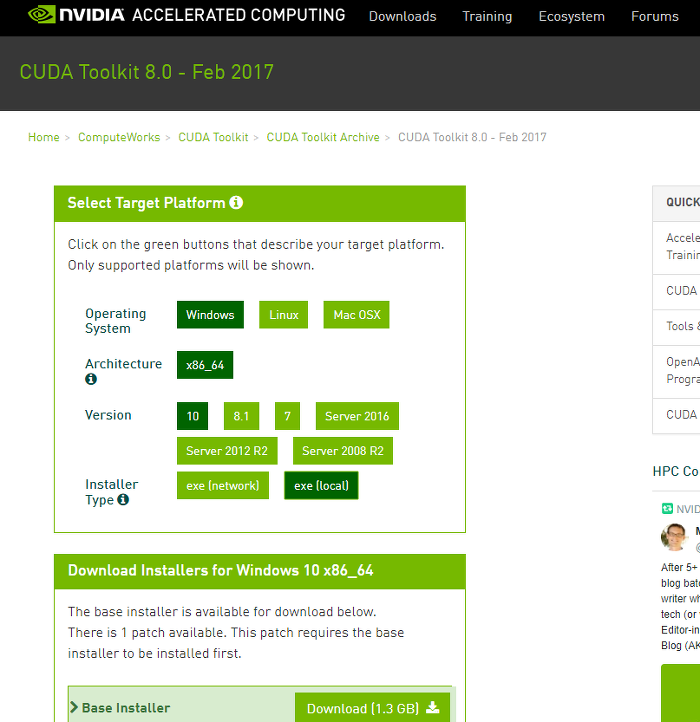Select Windows version 7

287,416
